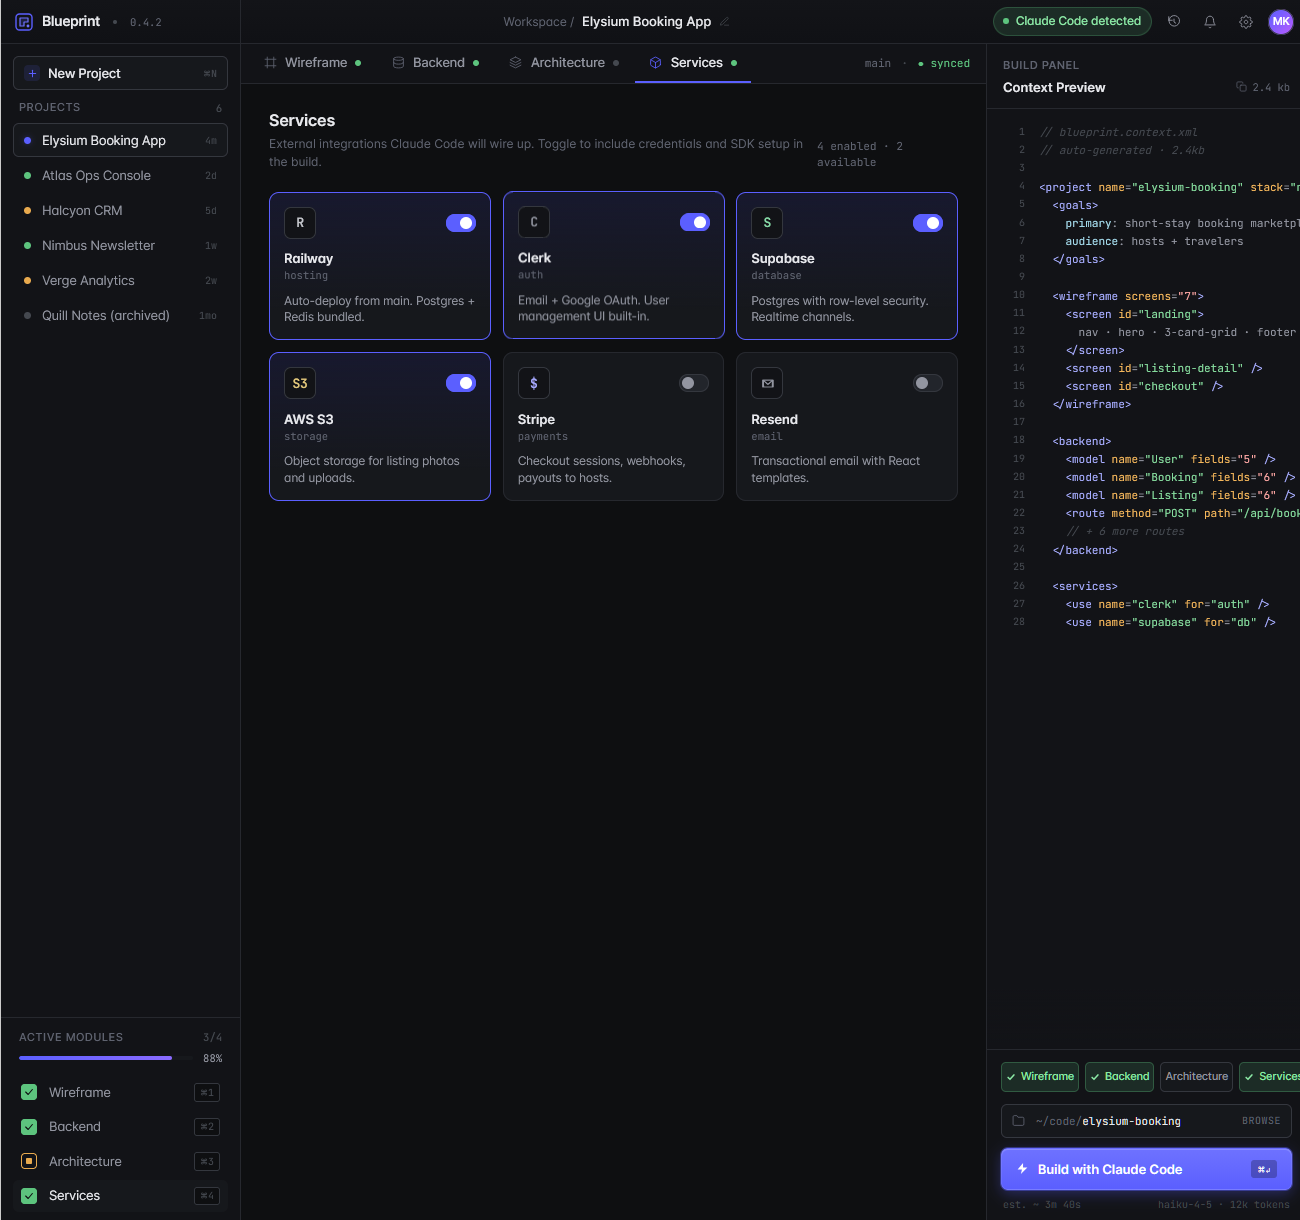Toggle the Services chip in the build panel
The height and width of the screenshot is (1220, 1300).
click(1270, 1077)
